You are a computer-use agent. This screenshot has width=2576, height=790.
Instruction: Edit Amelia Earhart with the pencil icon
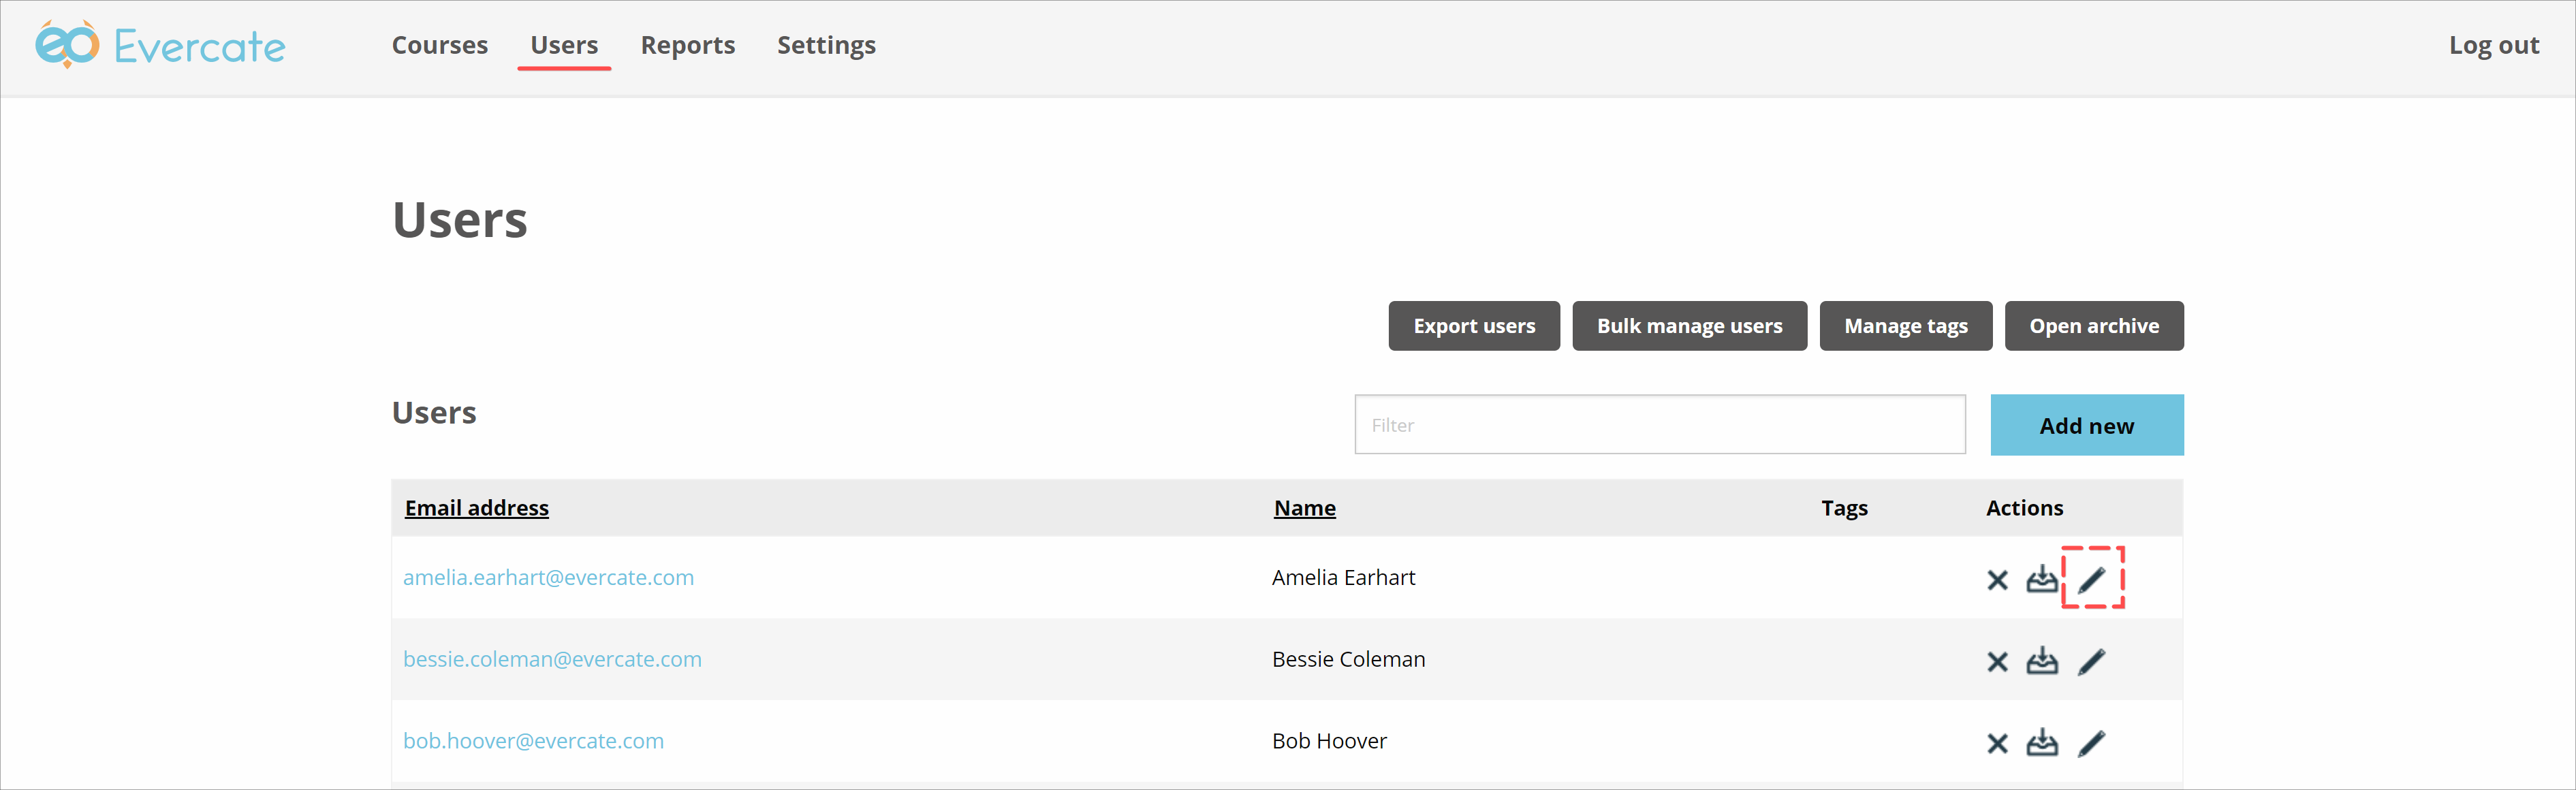coord(2091,579)
